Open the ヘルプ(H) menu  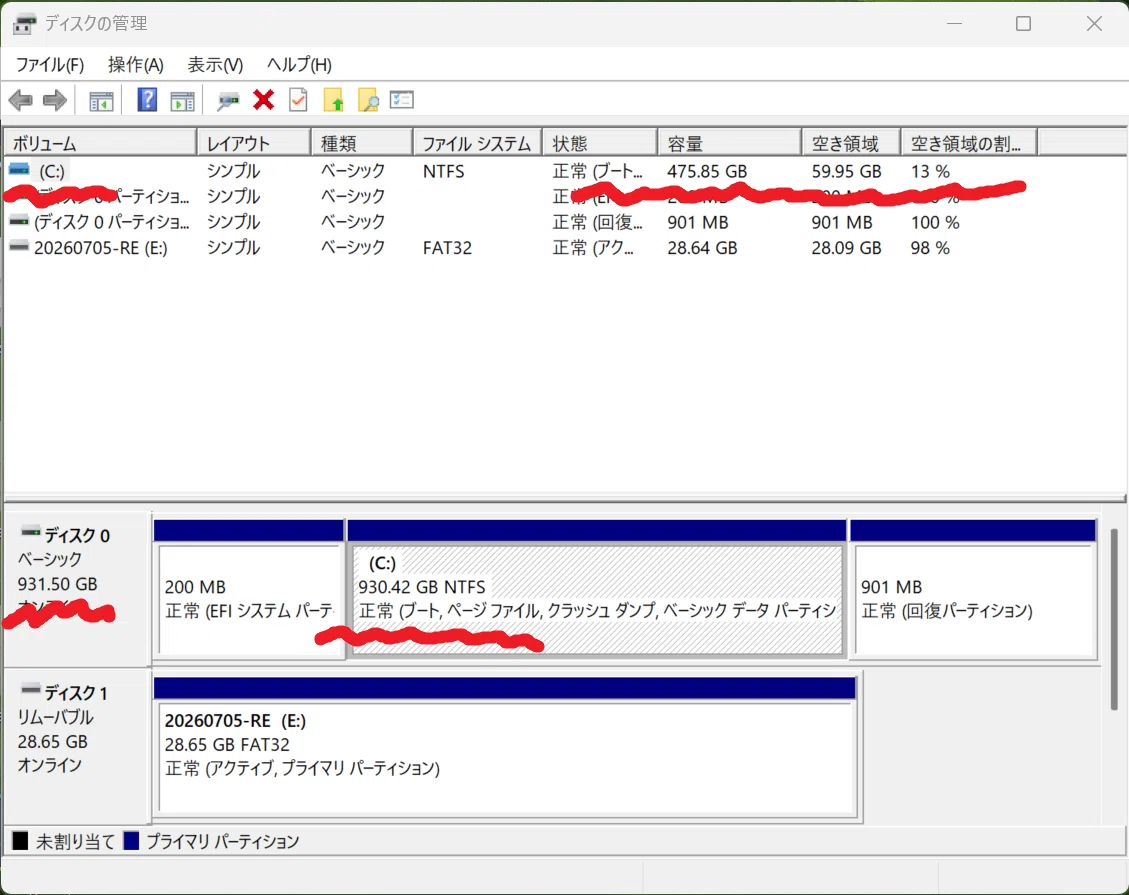coord(299,65)
